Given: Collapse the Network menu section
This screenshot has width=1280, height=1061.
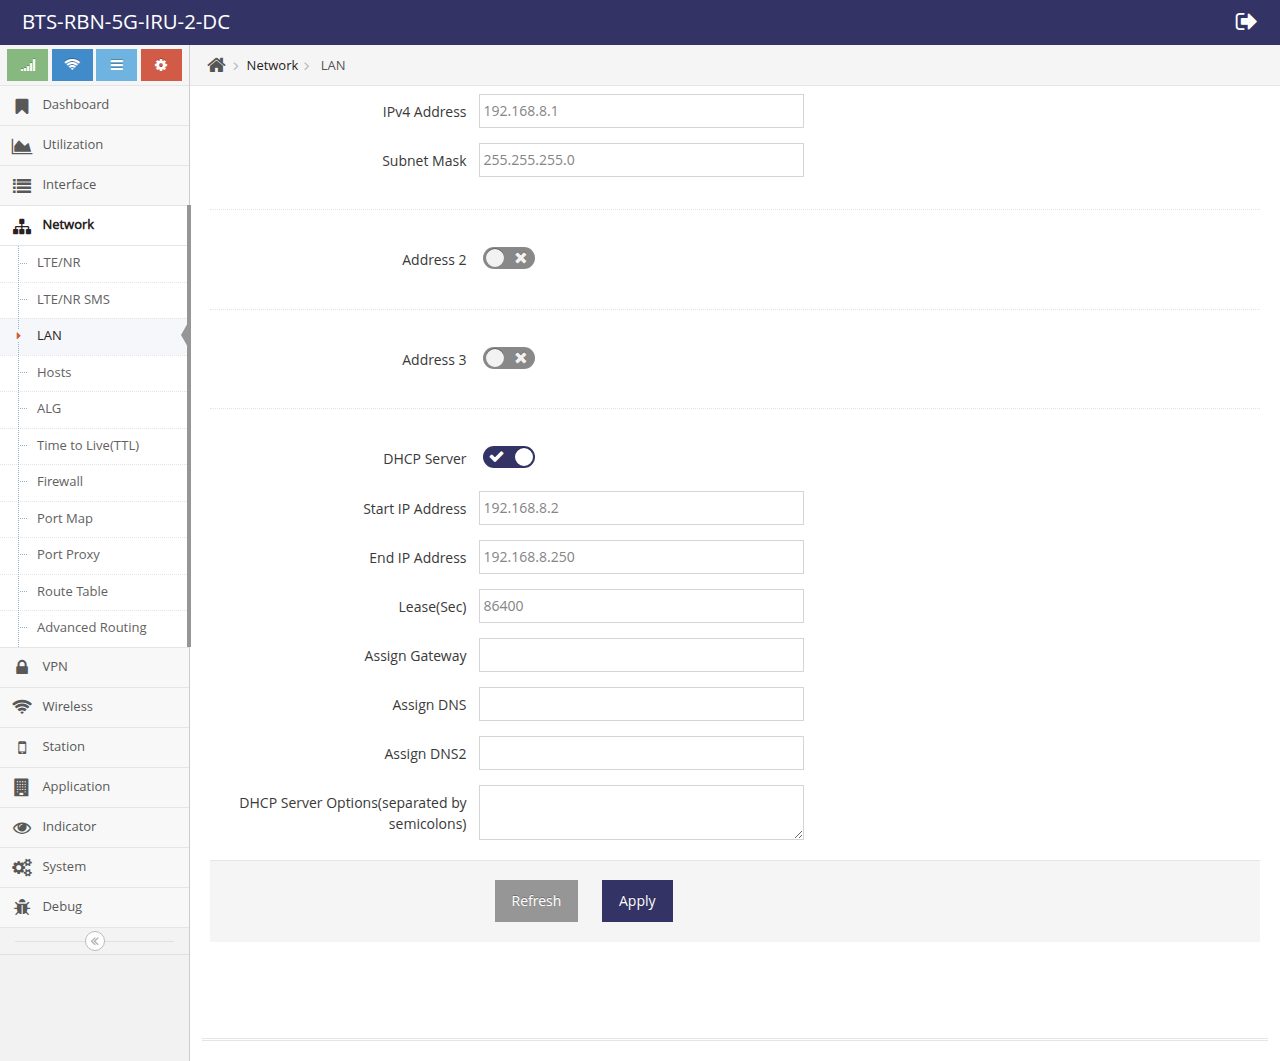Looking at the screenshot, I should [94, 225].
